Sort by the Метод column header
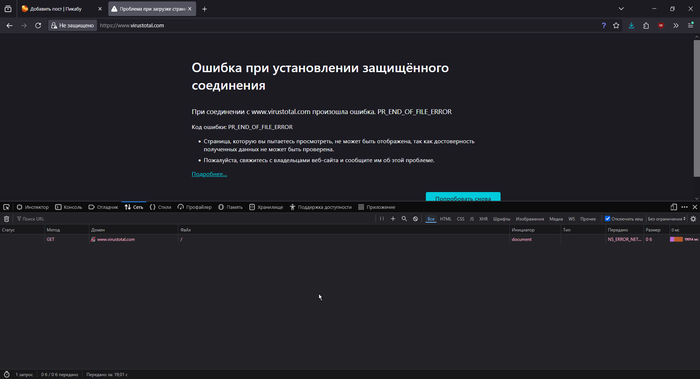The width and height of the screenshot is (700, 379). coord(67,230)
